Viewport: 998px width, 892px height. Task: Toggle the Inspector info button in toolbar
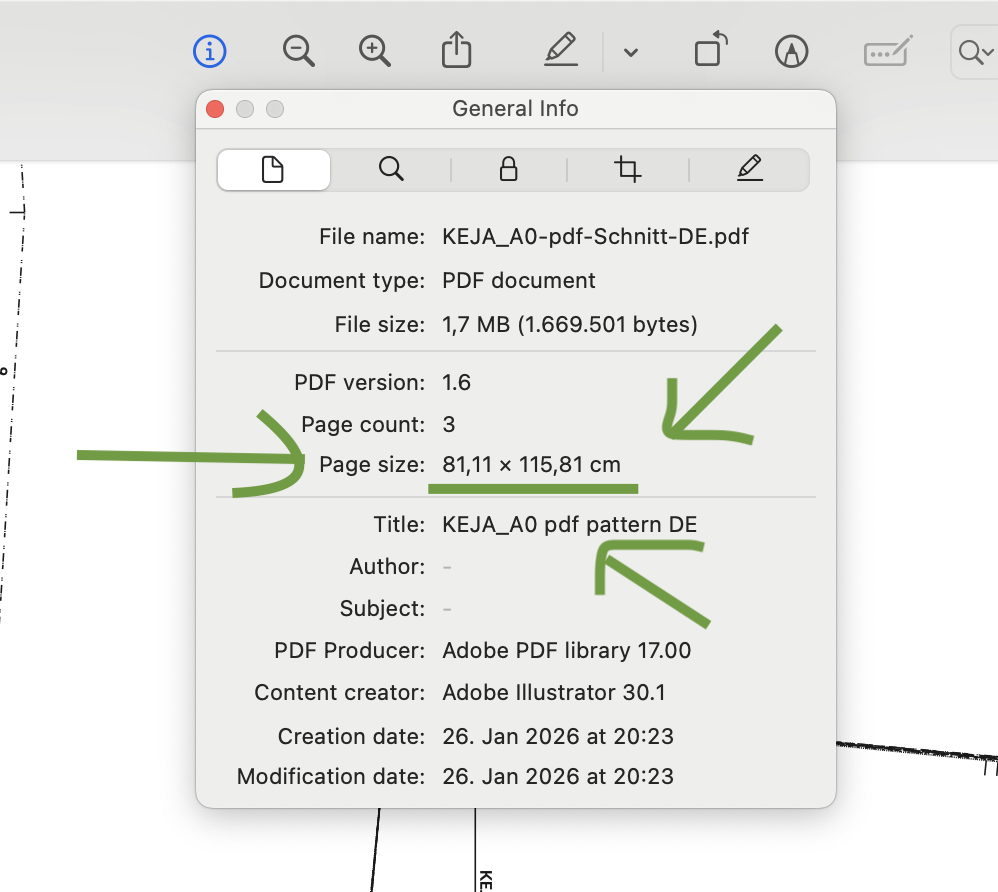[209, 51]
